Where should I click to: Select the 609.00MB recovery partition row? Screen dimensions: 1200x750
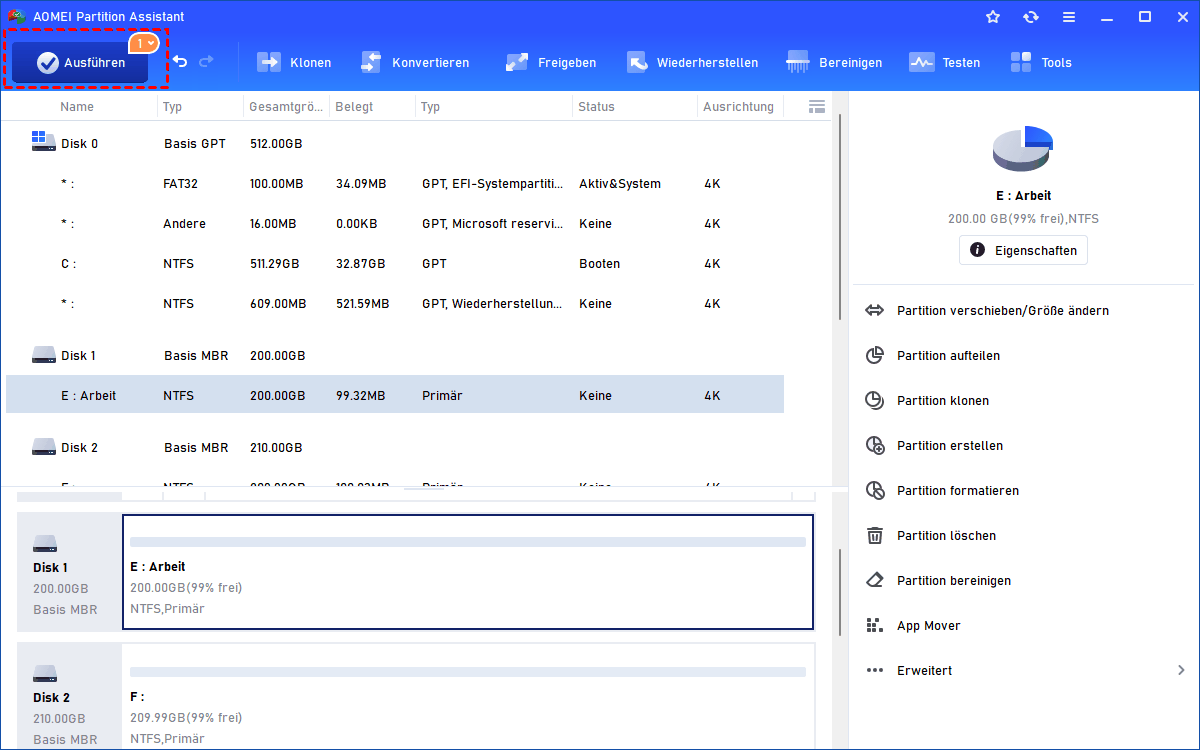(395, 303)
